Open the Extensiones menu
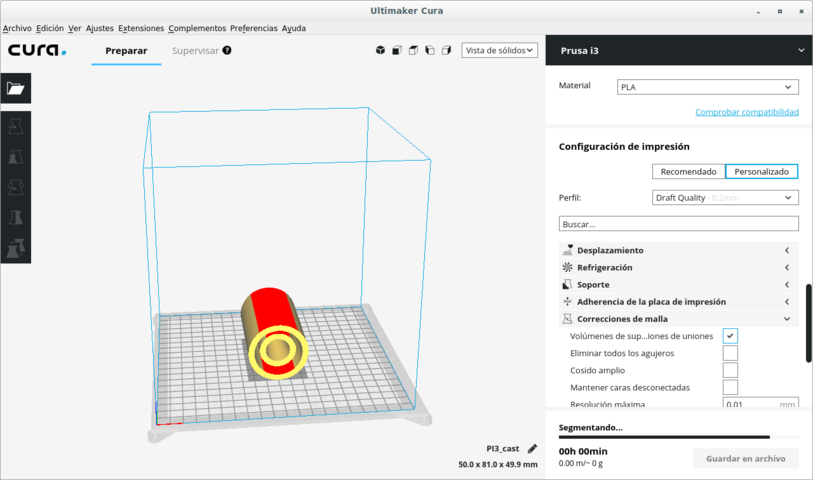Viewport: 813px width, 480px height. 141,28
